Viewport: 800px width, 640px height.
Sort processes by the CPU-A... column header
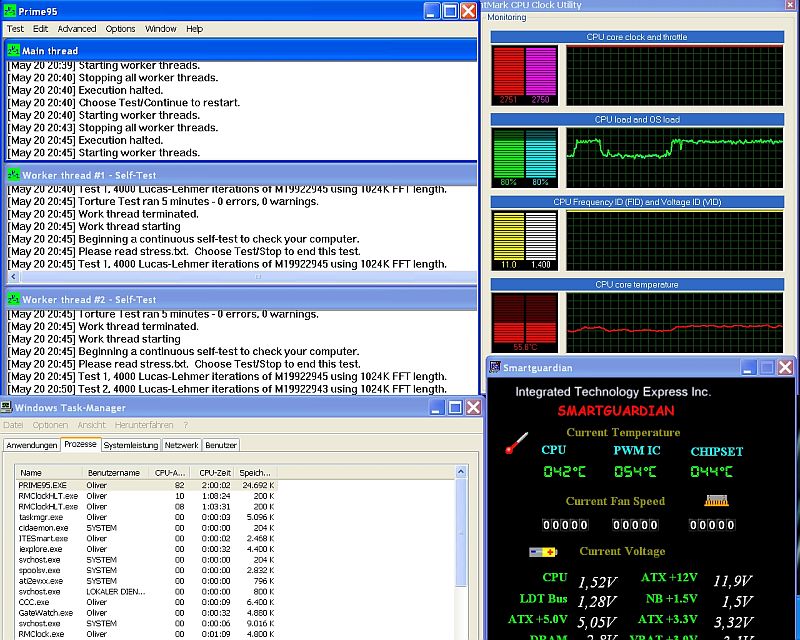coord(169,473)
